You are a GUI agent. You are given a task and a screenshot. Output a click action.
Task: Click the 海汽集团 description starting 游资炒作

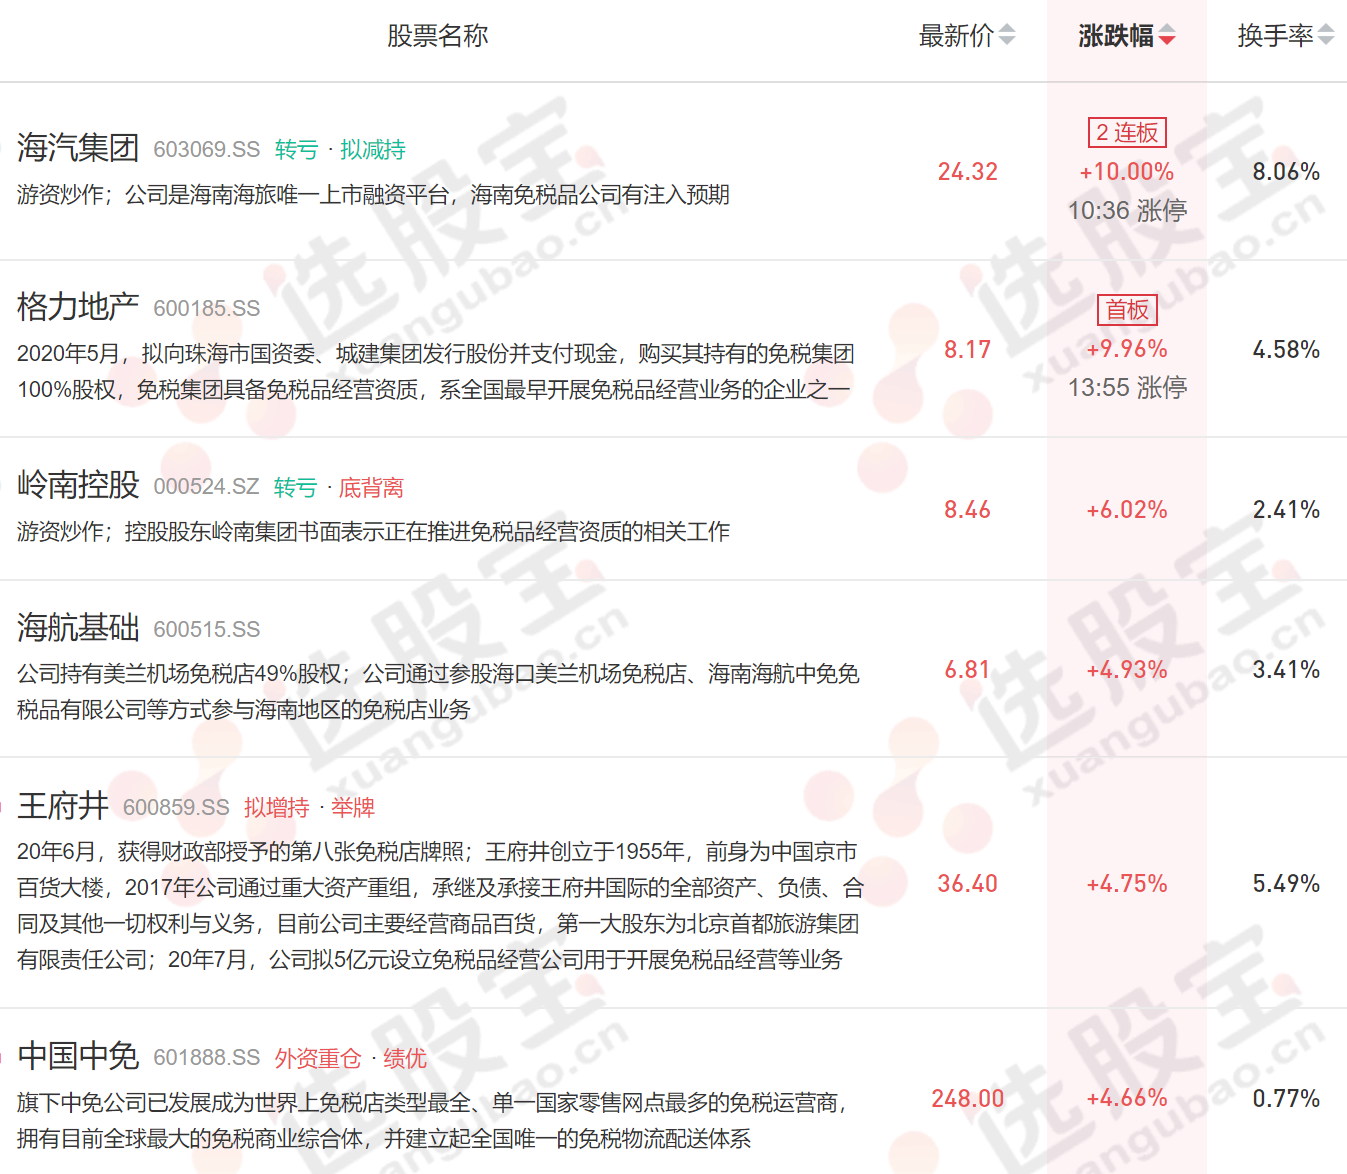(x=373, y=195)
